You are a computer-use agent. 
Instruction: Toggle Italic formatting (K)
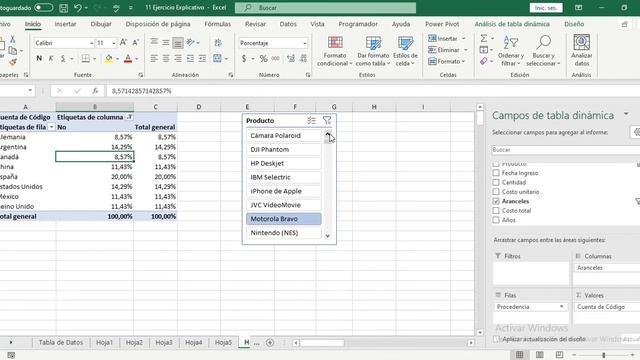click(51, 59)
